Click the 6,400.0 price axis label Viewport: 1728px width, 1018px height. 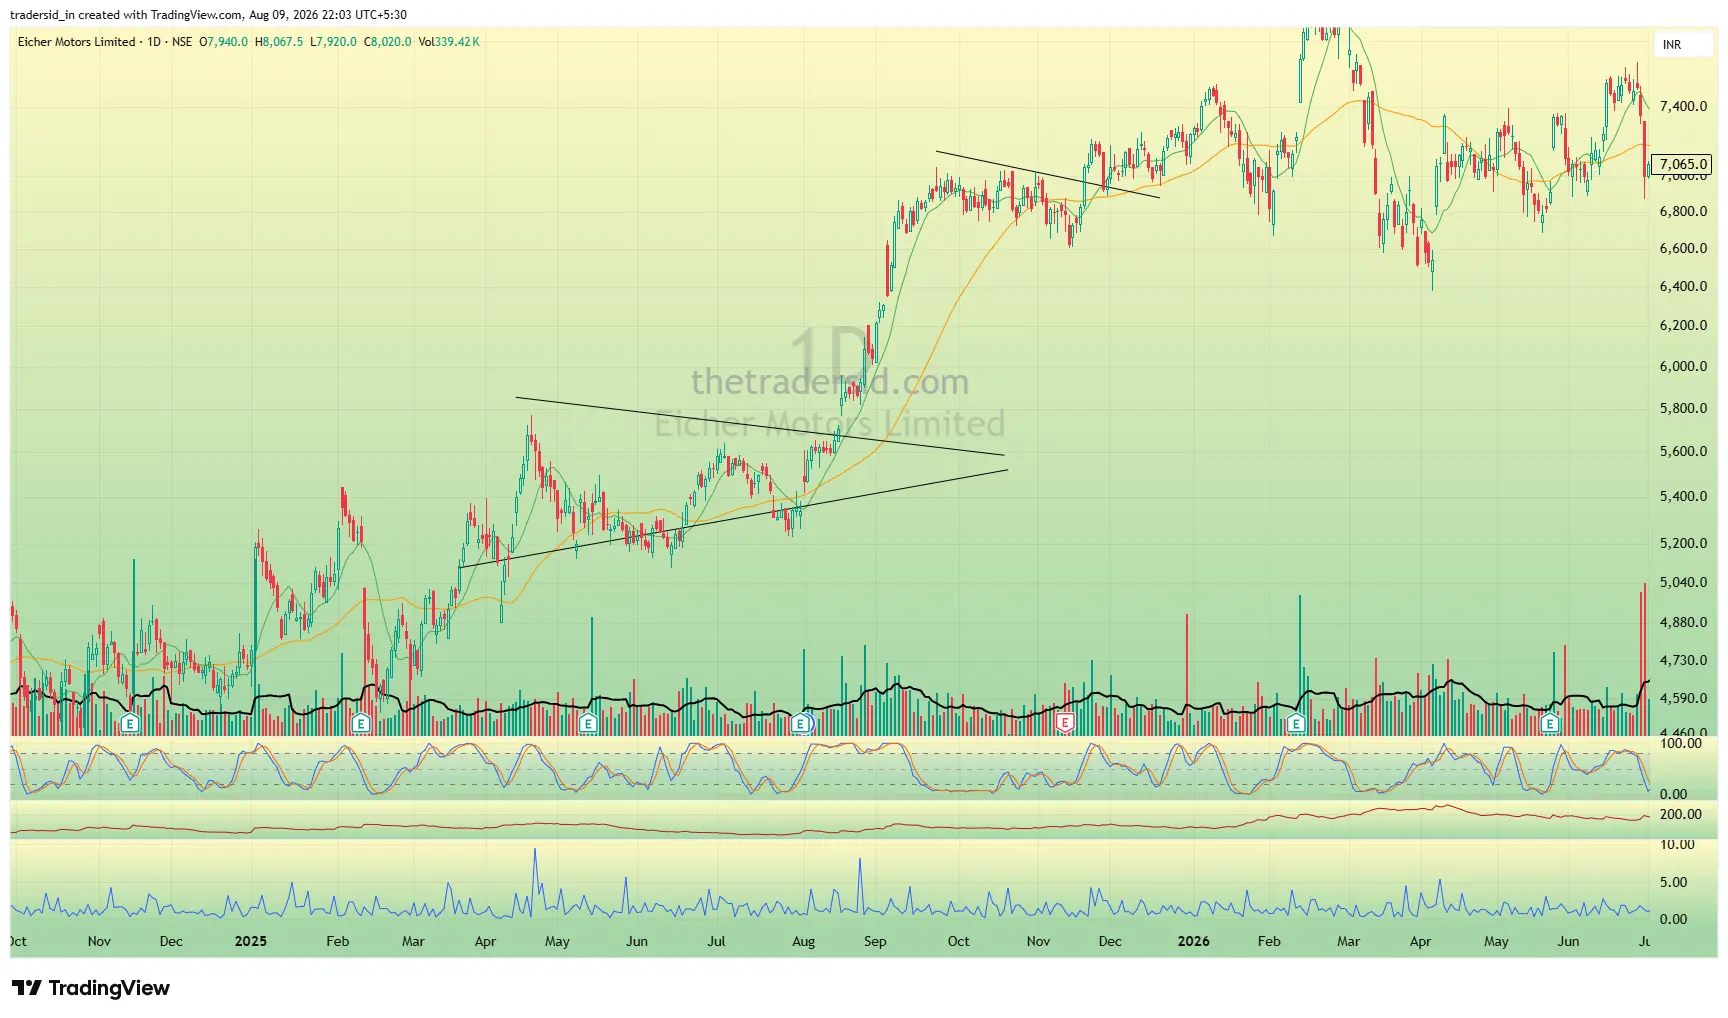point(1683,287)
